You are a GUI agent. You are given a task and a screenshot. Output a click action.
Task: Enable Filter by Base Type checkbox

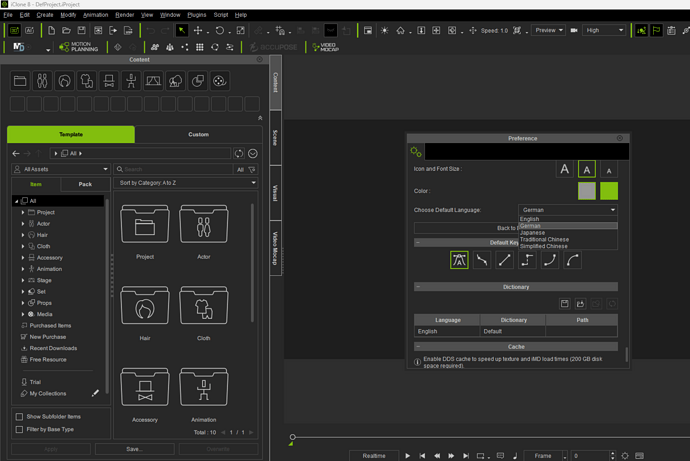[19, 429]
